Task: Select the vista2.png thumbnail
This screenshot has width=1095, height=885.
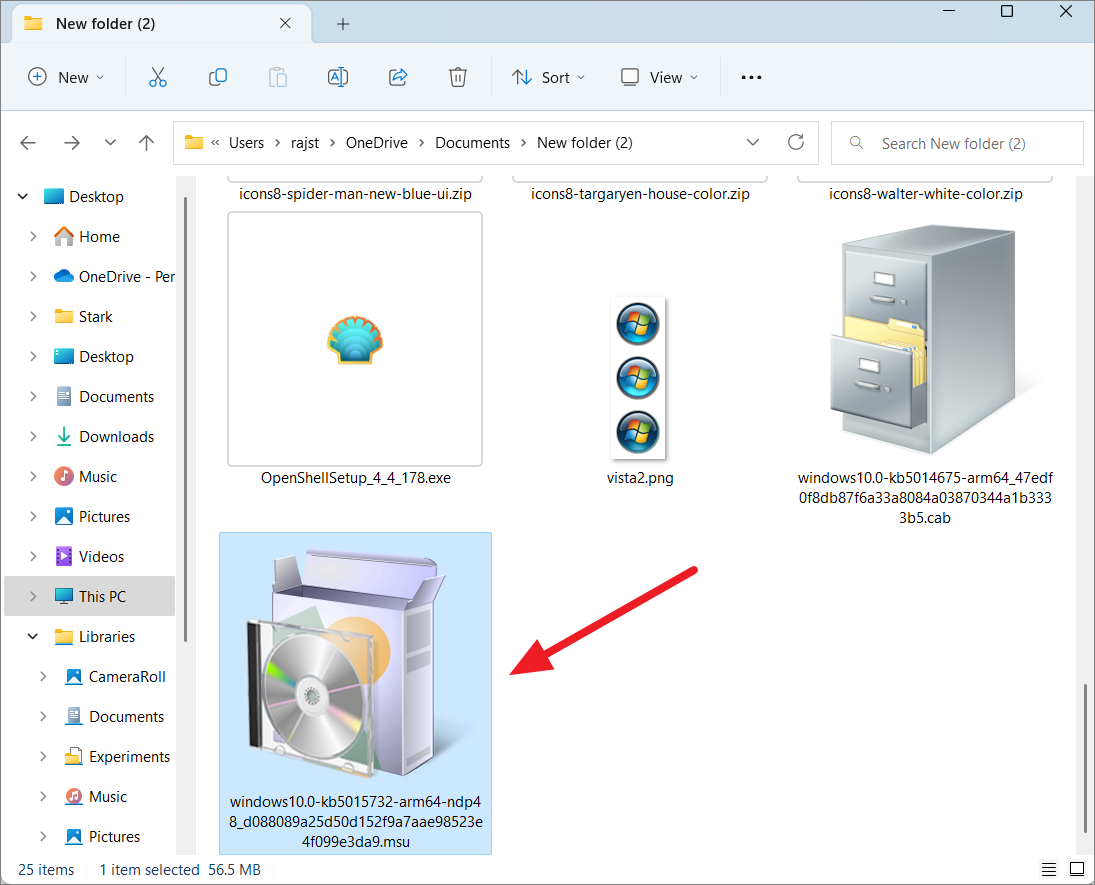Action: (x=638, y=378)
